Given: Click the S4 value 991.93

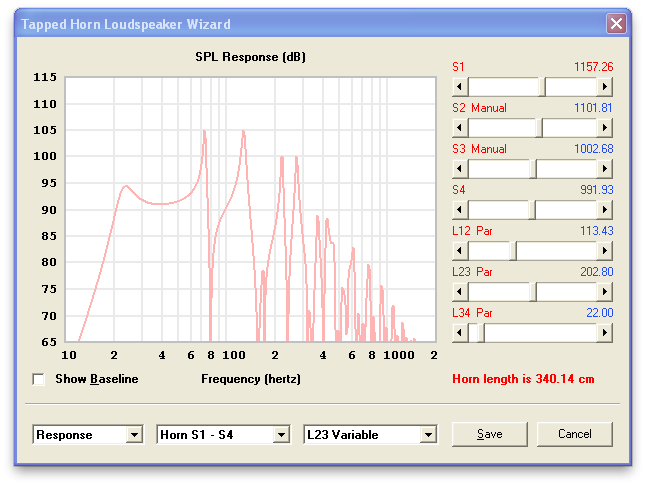Looking at the screenshot, I should pyautogui.click(x=597, y=190).
